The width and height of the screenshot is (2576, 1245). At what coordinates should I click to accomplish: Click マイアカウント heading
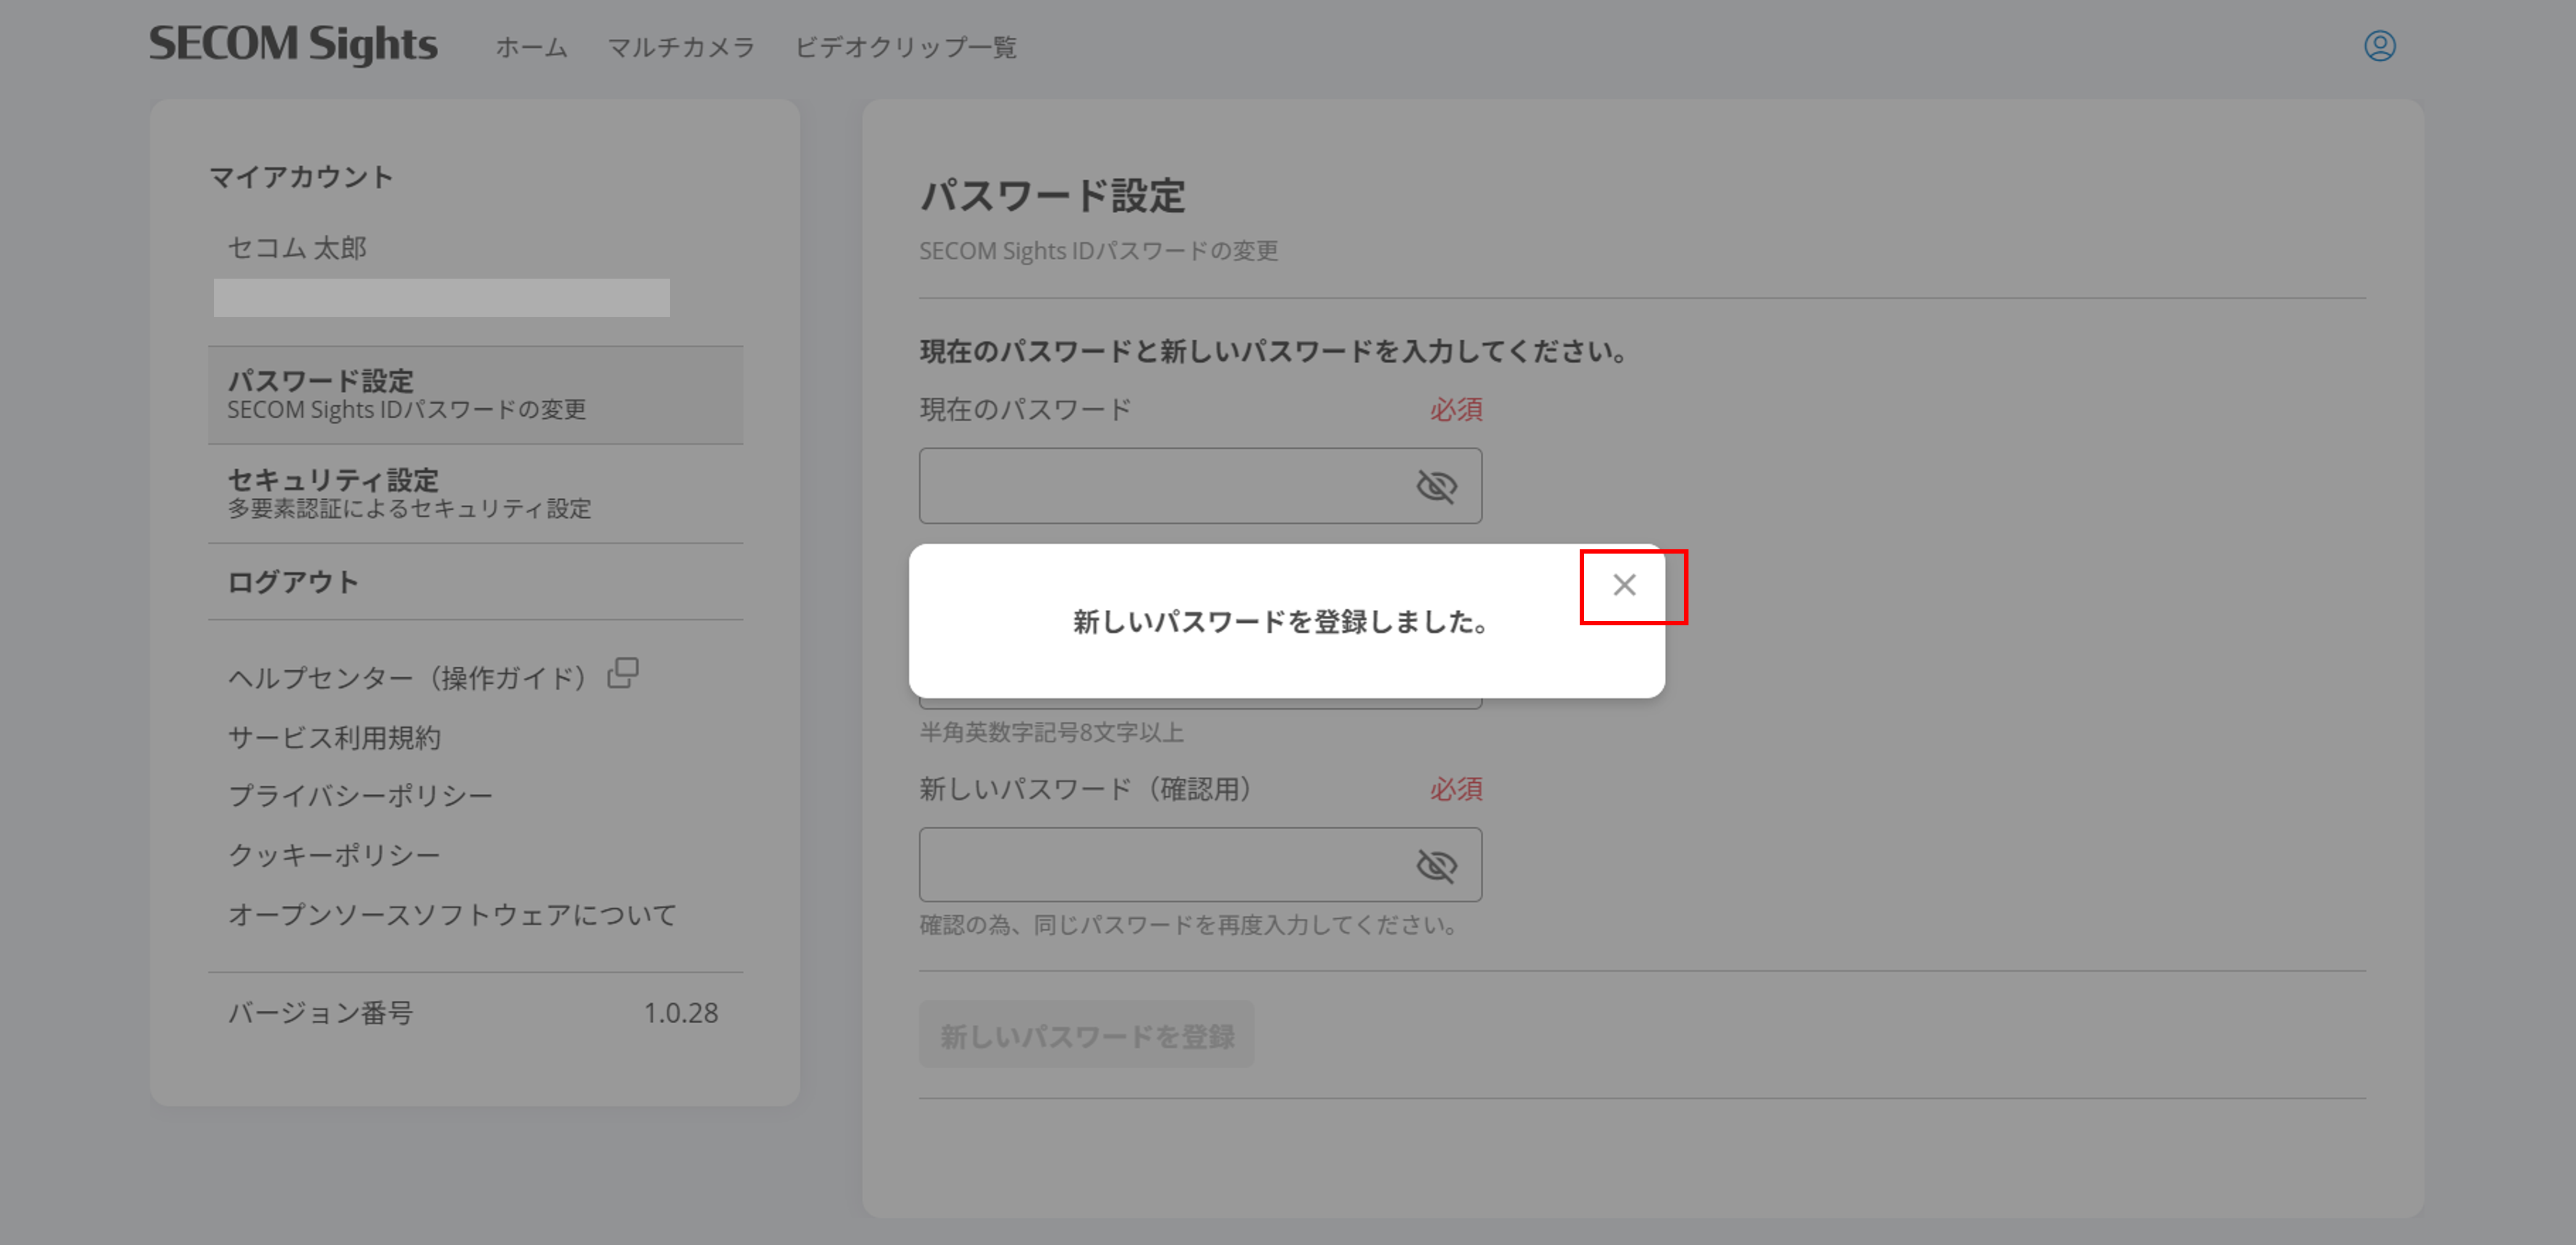pyautogui.click(x=301, y=177)
